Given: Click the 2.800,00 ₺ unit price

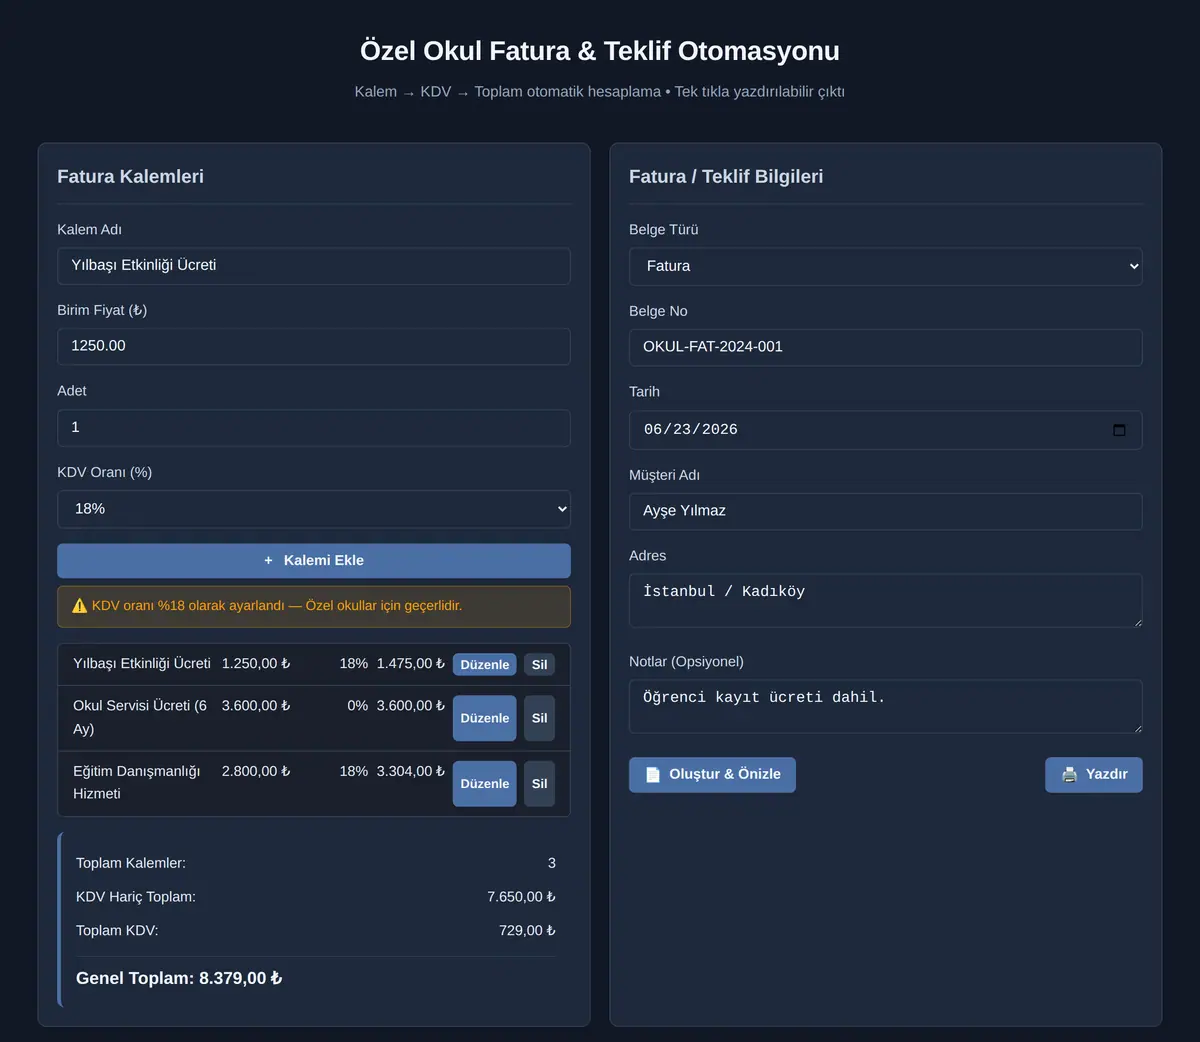Looking at the screenshot, I should [x=256, y=772].
